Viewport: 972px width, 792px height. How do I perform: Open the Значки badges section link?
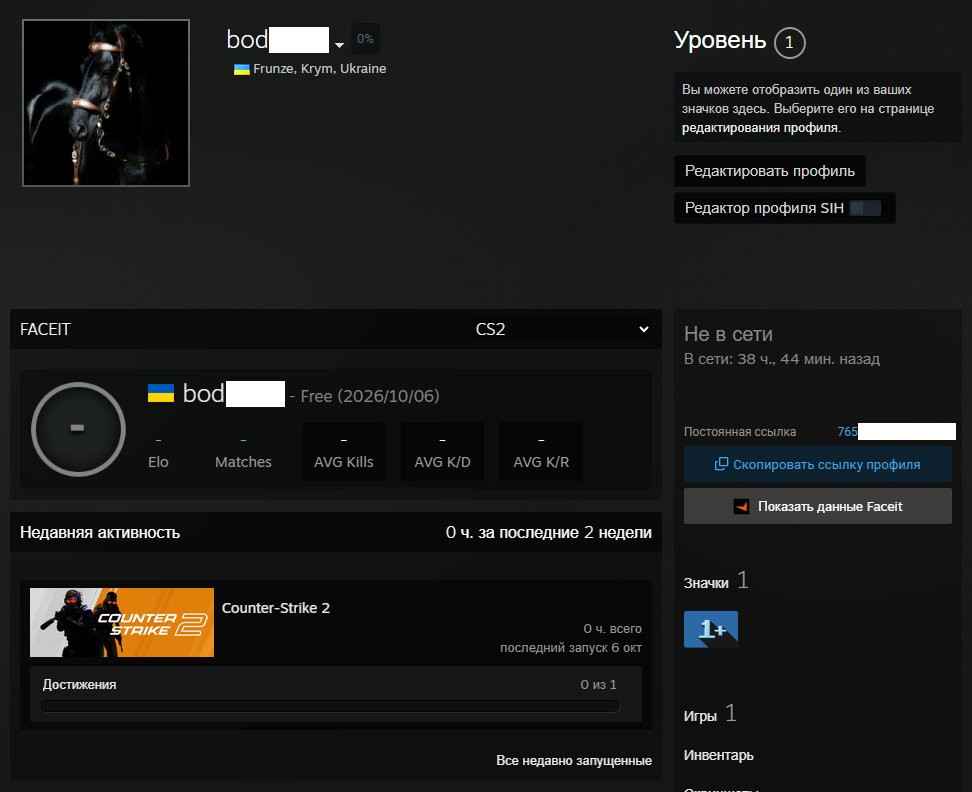pyautogui.click(x=706, y=583)
